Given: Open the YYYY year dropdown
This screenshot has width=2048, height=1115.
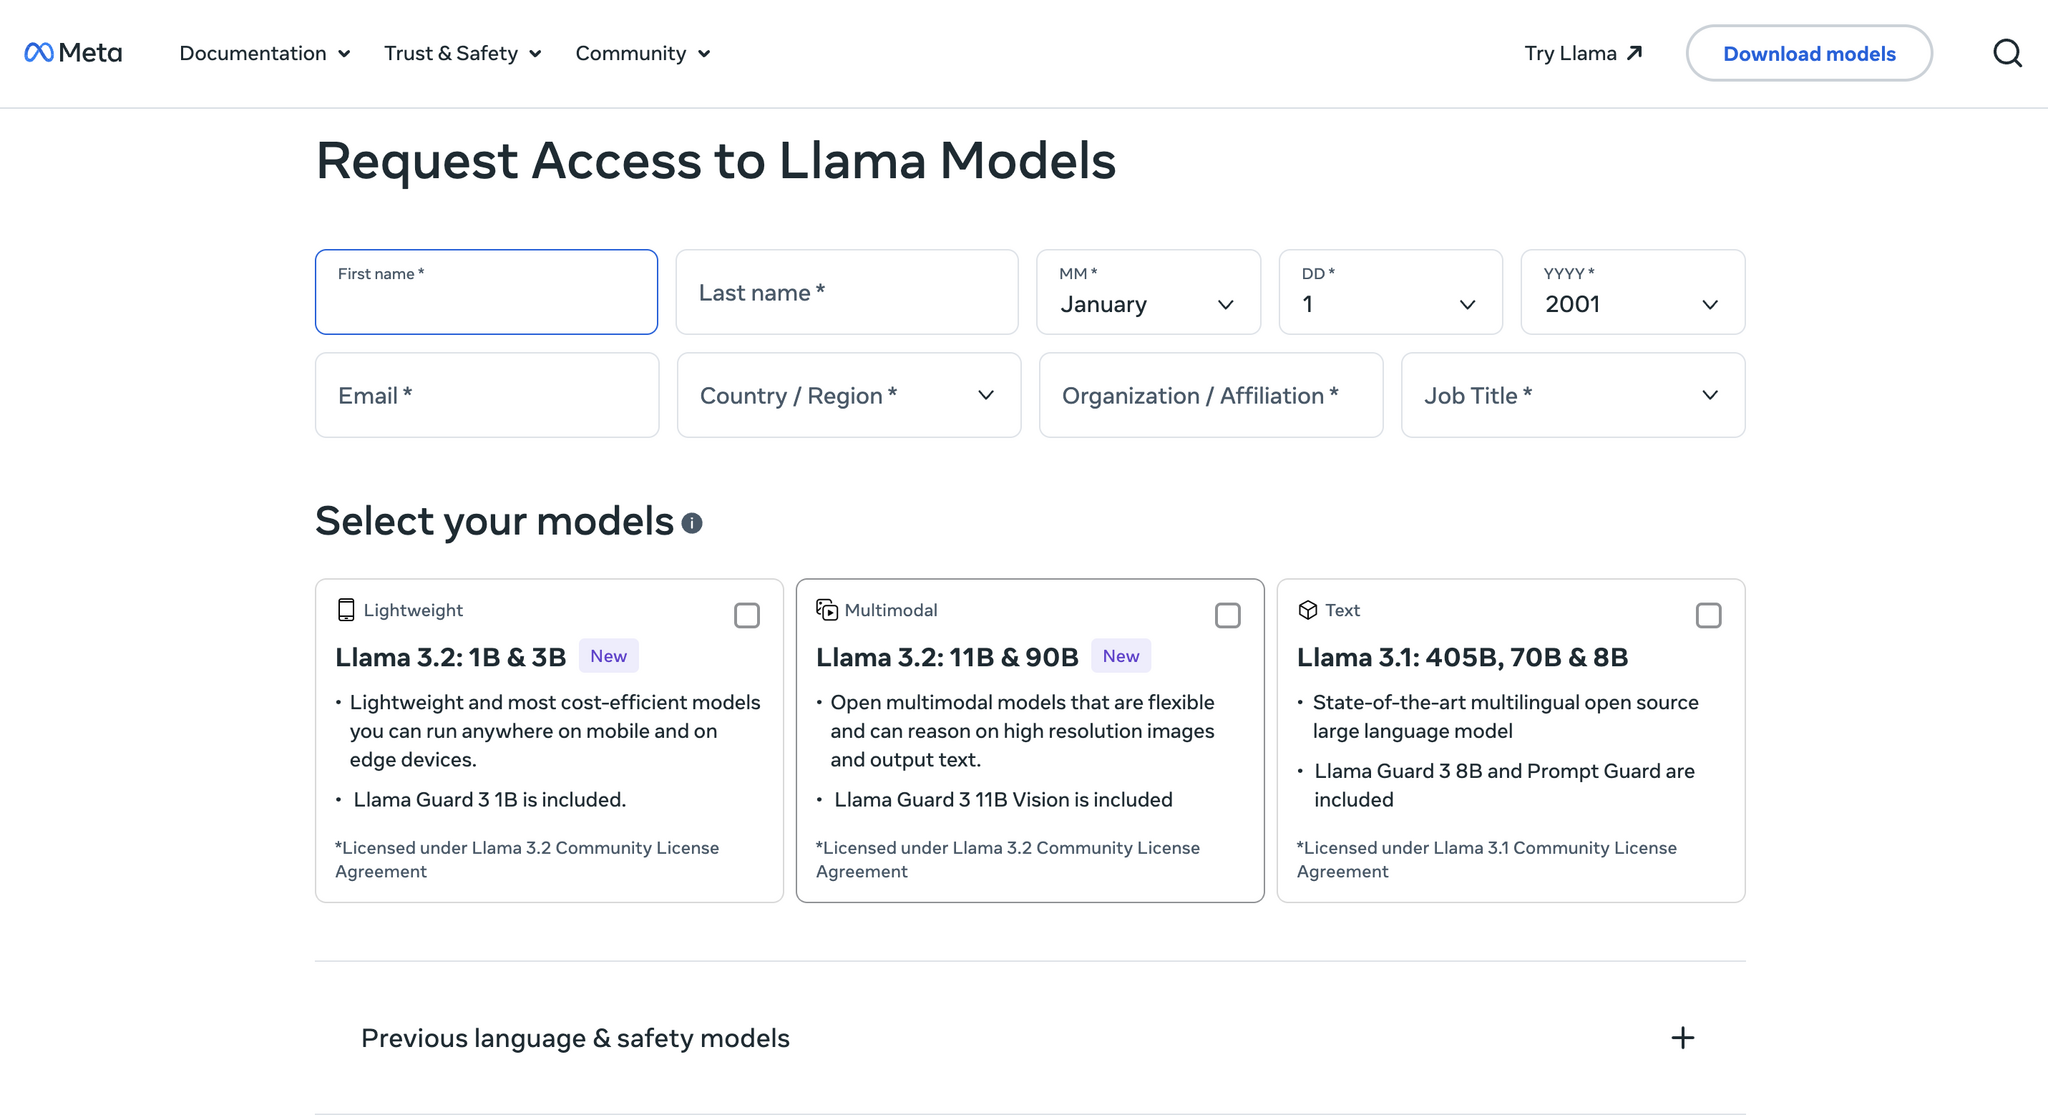Looking at the screenshot, I should pyautogui.click(x=1633, y=292).
